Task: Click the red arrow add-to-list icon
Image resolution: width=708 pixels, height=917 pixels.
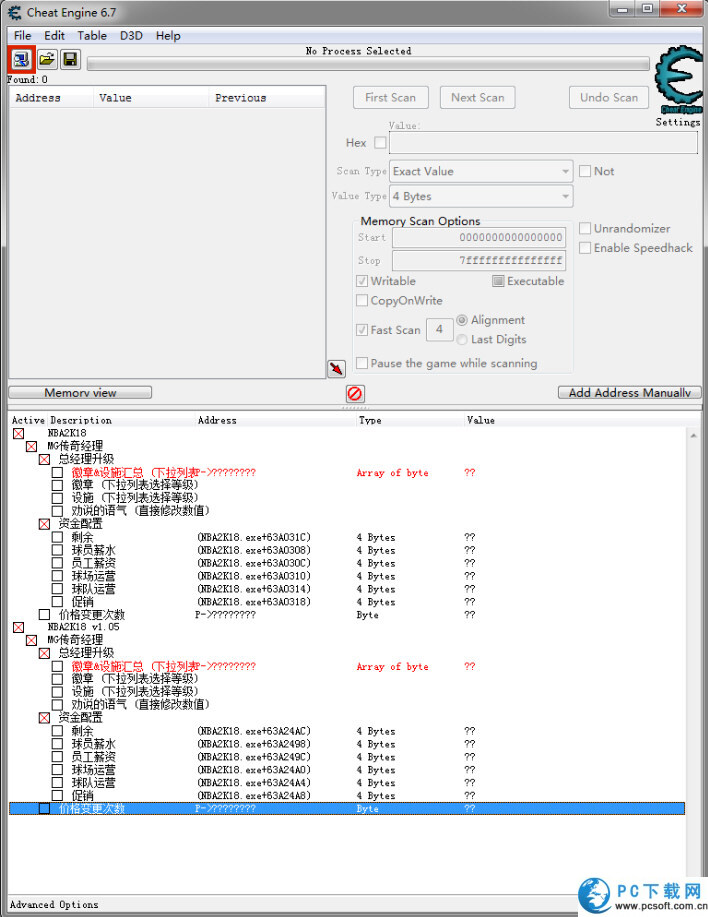Action: [x=336, y=369]
